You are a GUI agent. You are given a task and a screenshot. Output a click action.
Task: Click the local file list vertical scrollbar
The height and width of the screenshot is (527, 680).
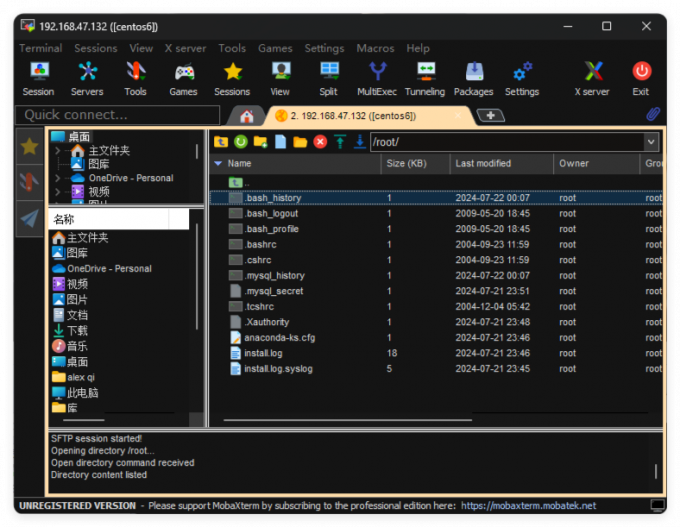tap(196, 276)
